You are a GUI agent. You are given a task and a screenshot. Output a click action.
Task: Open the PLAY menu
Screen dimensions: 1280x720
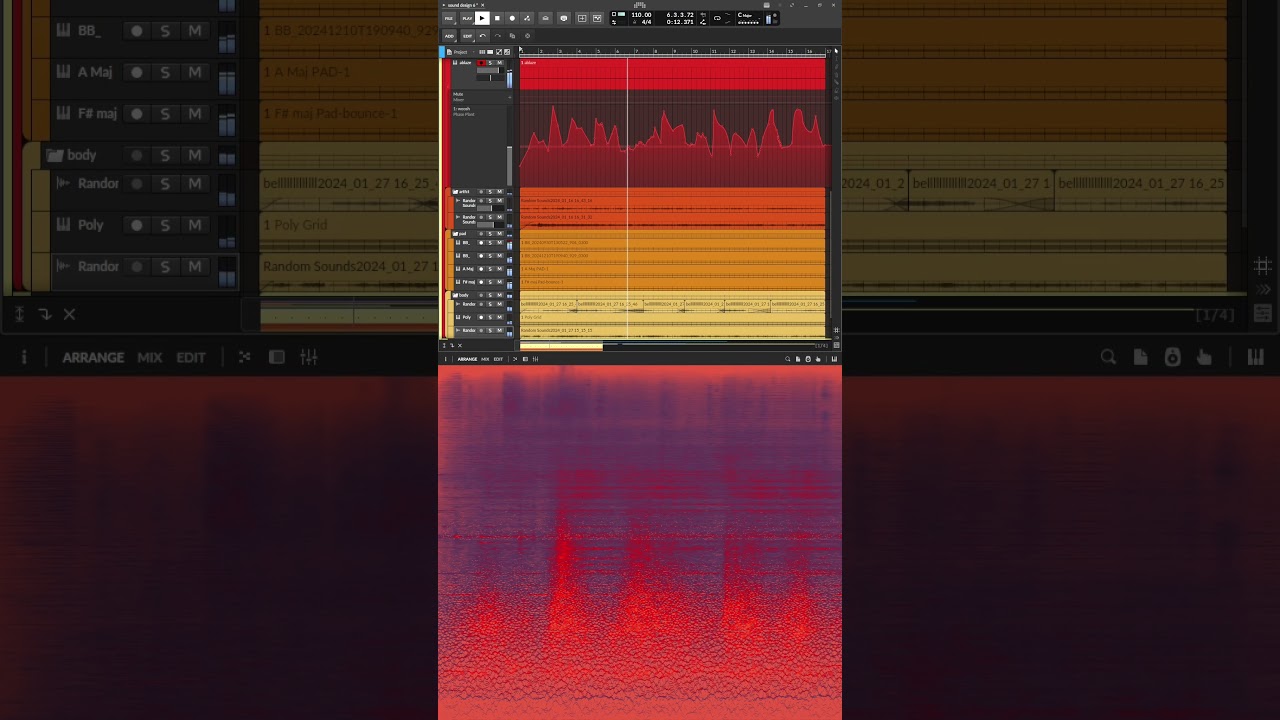click(467, 18)
